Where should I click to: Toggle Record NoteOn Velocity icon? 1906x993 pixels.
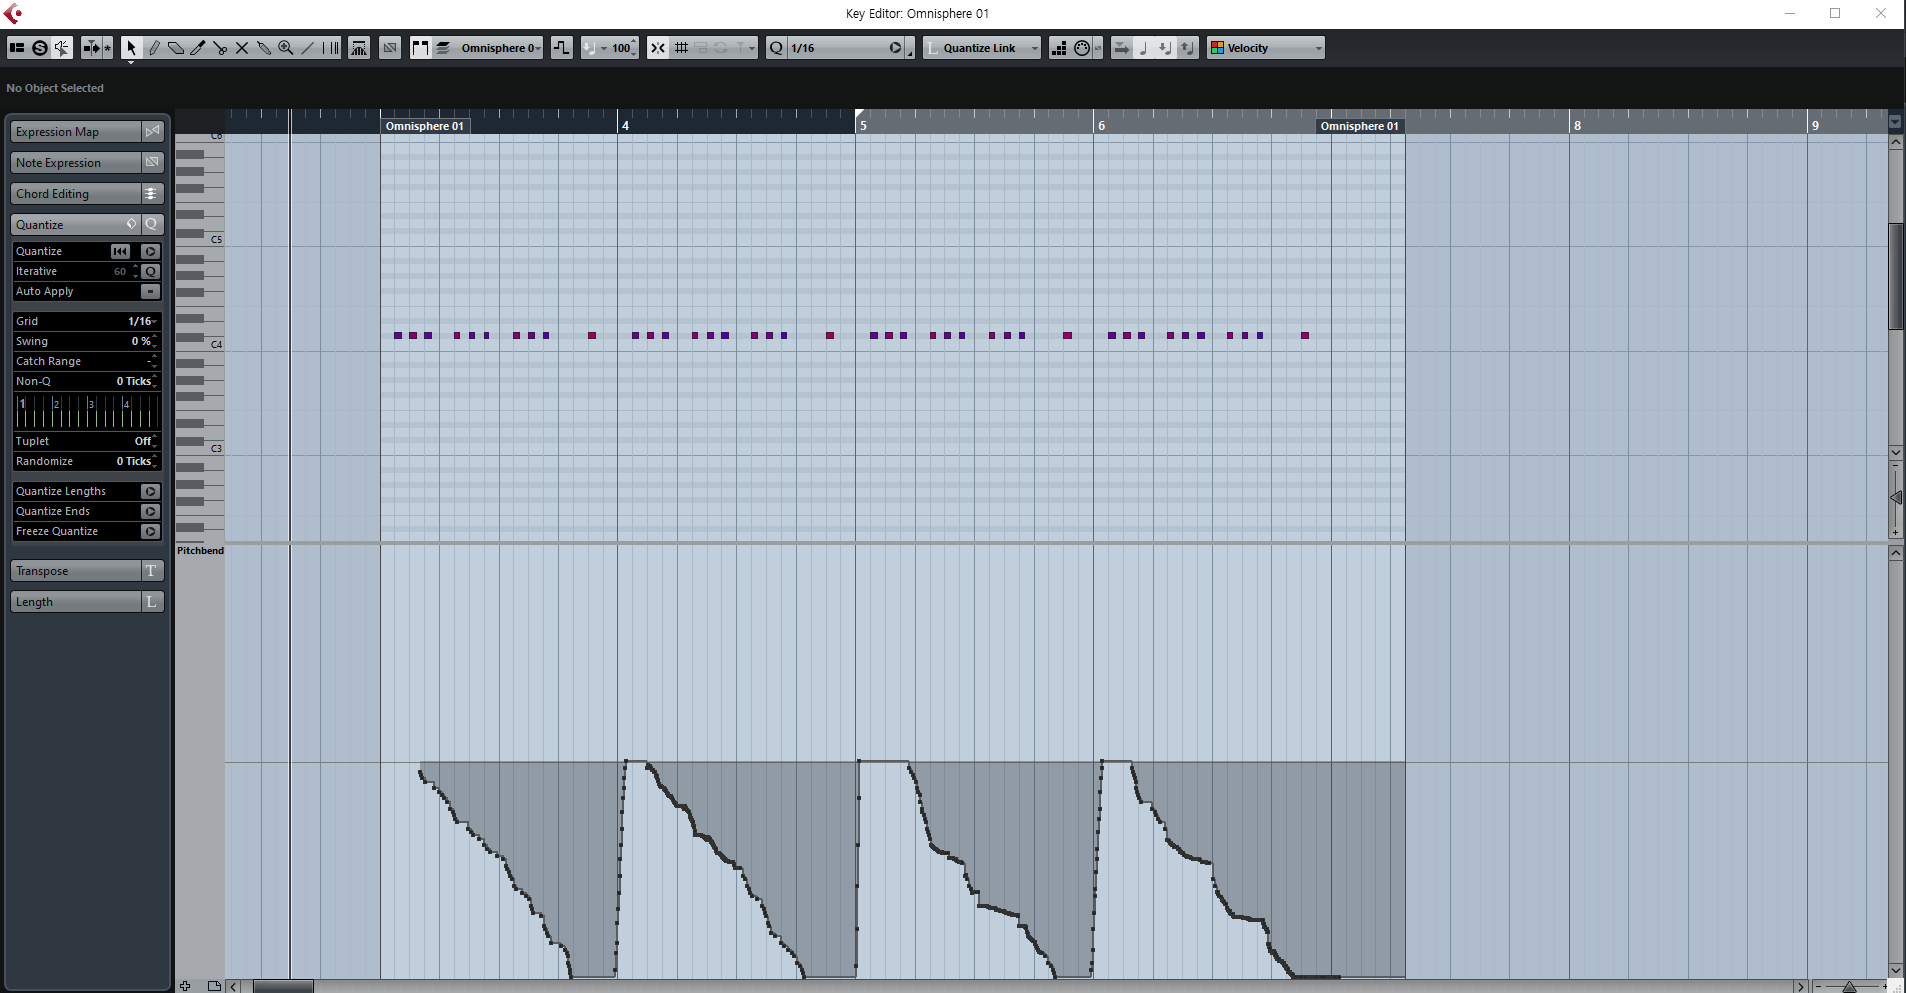tap(1166, 48)
